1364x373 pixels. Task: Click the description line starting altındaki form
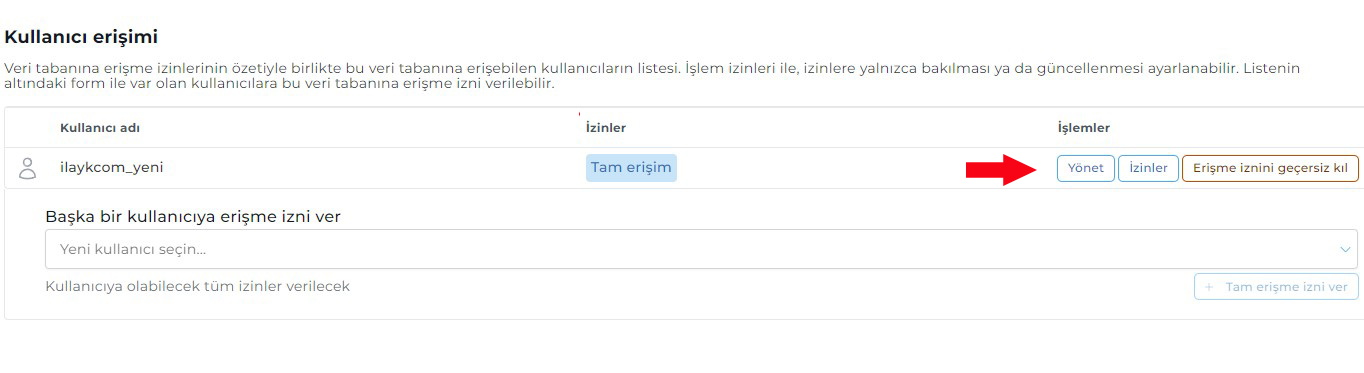(x=280, y=84)
